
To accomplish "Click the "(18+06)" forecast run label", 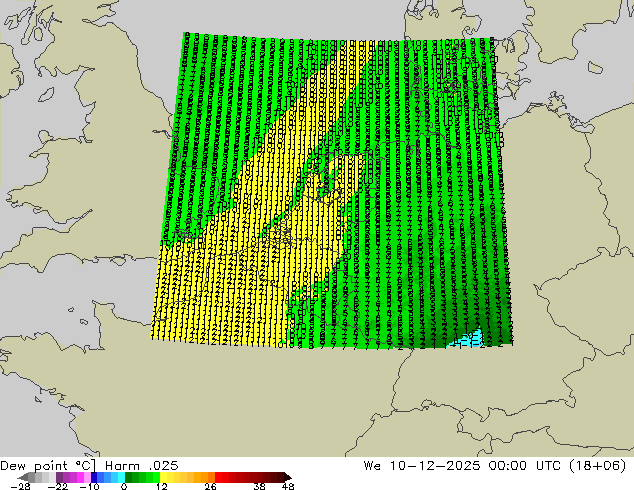I will pyautogui.click(x=603, y=465).
